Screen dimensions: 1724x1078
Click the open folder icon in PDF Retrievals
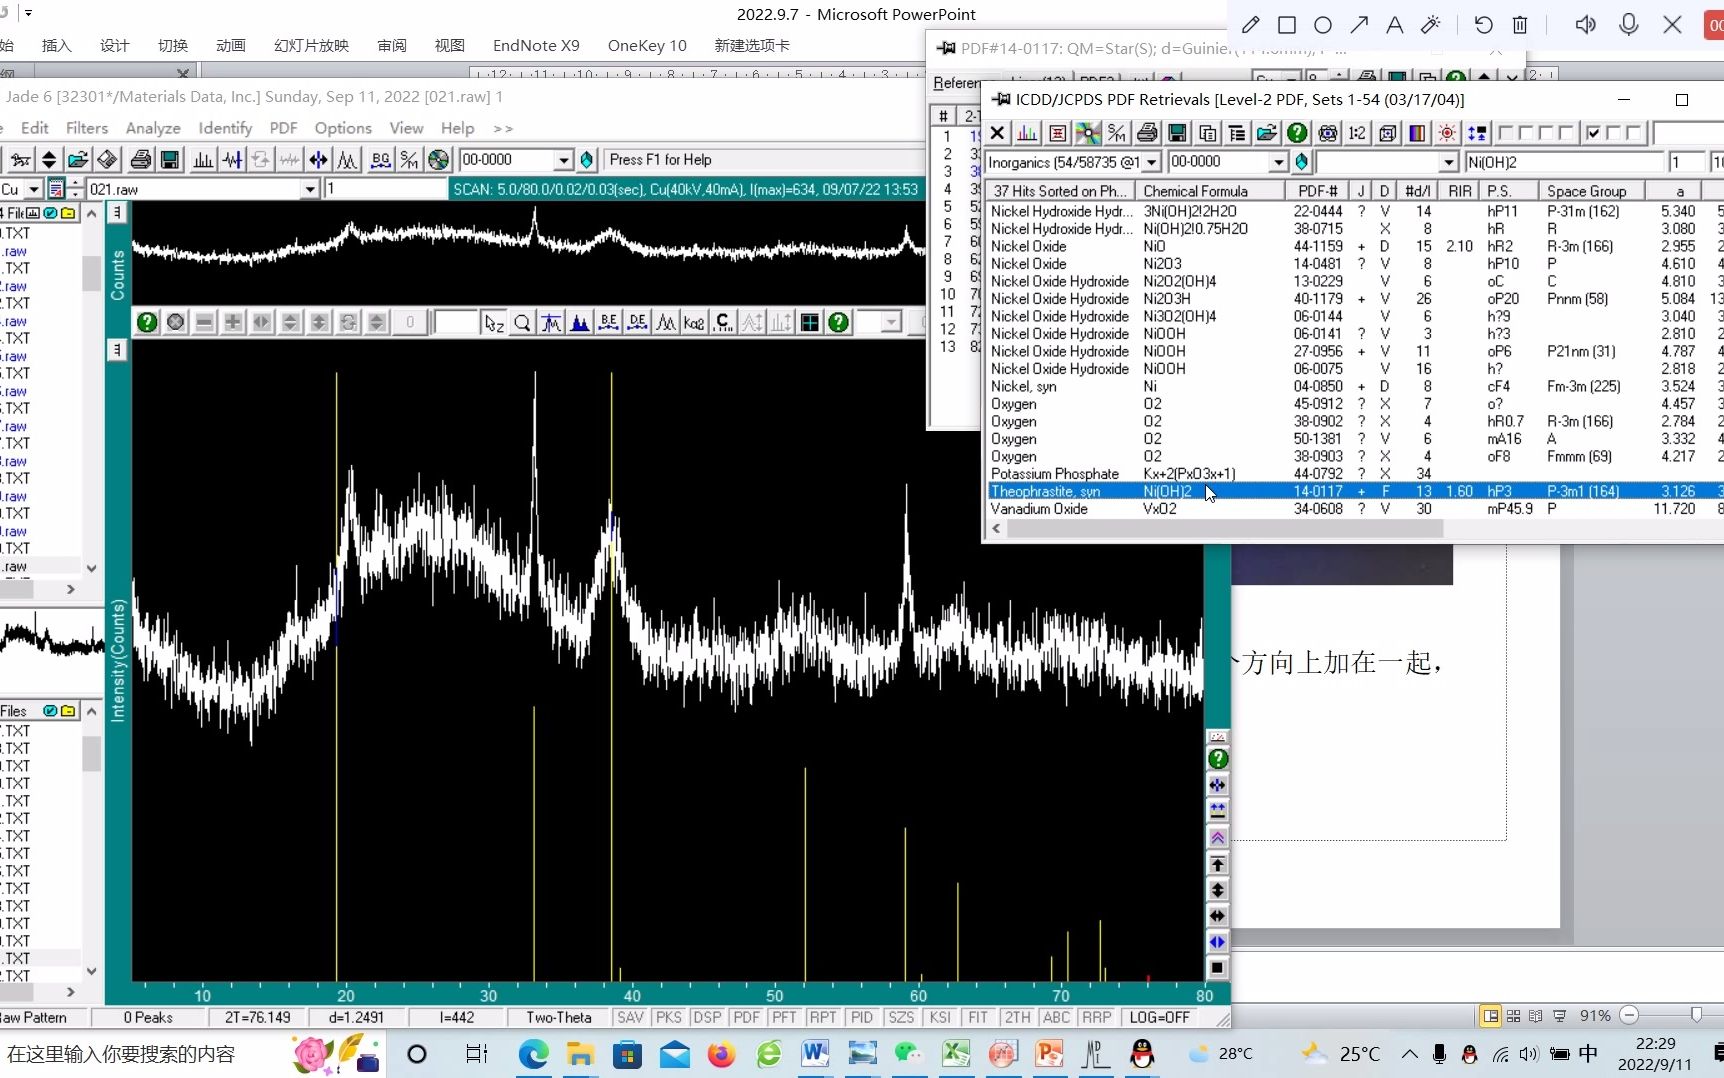[1267, 133]
